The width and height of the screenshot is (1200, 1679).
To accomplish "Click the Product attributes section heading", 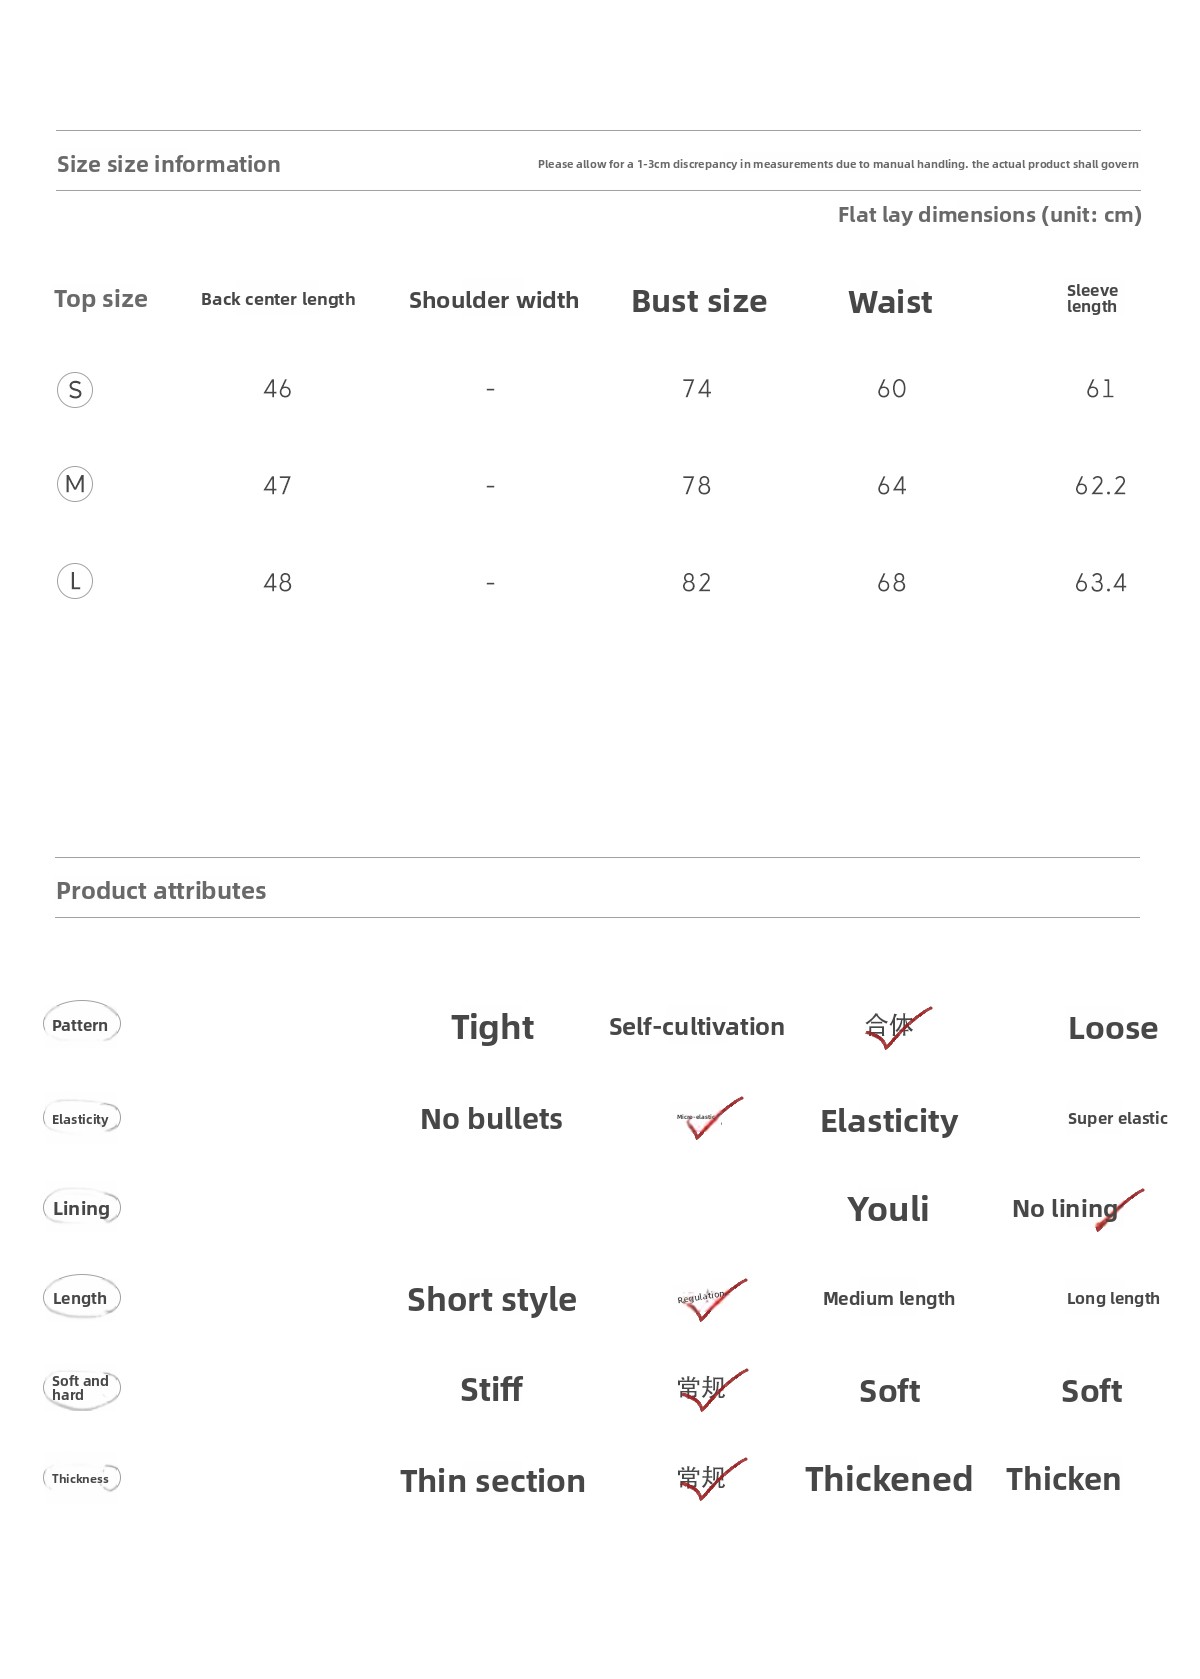I will (161, 890).
